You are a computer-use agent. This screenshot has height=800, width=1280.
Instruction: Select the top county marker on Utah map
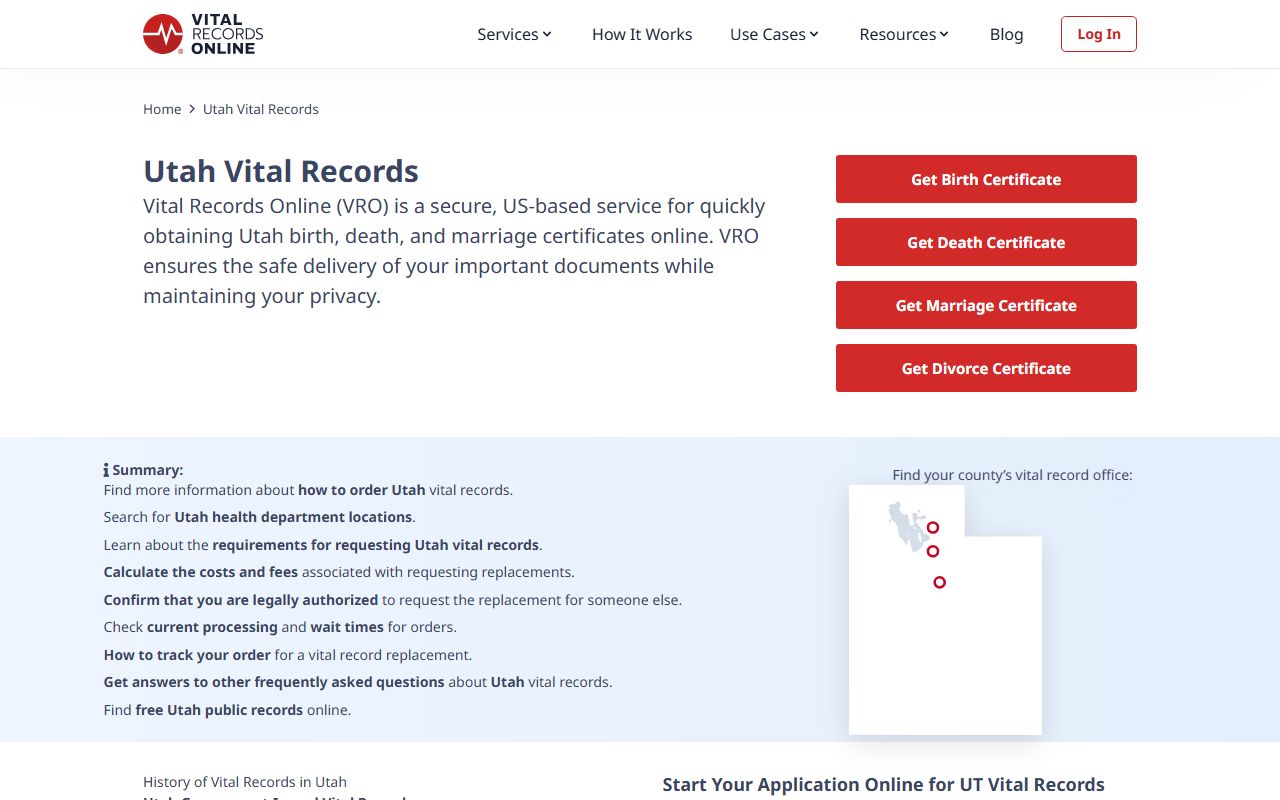(933, 527)
